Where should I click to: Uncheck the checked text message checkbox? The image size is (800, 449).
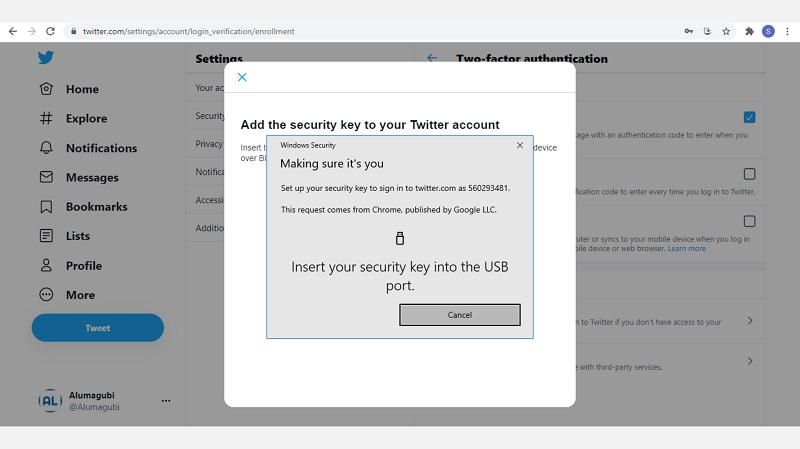[749, 117]
